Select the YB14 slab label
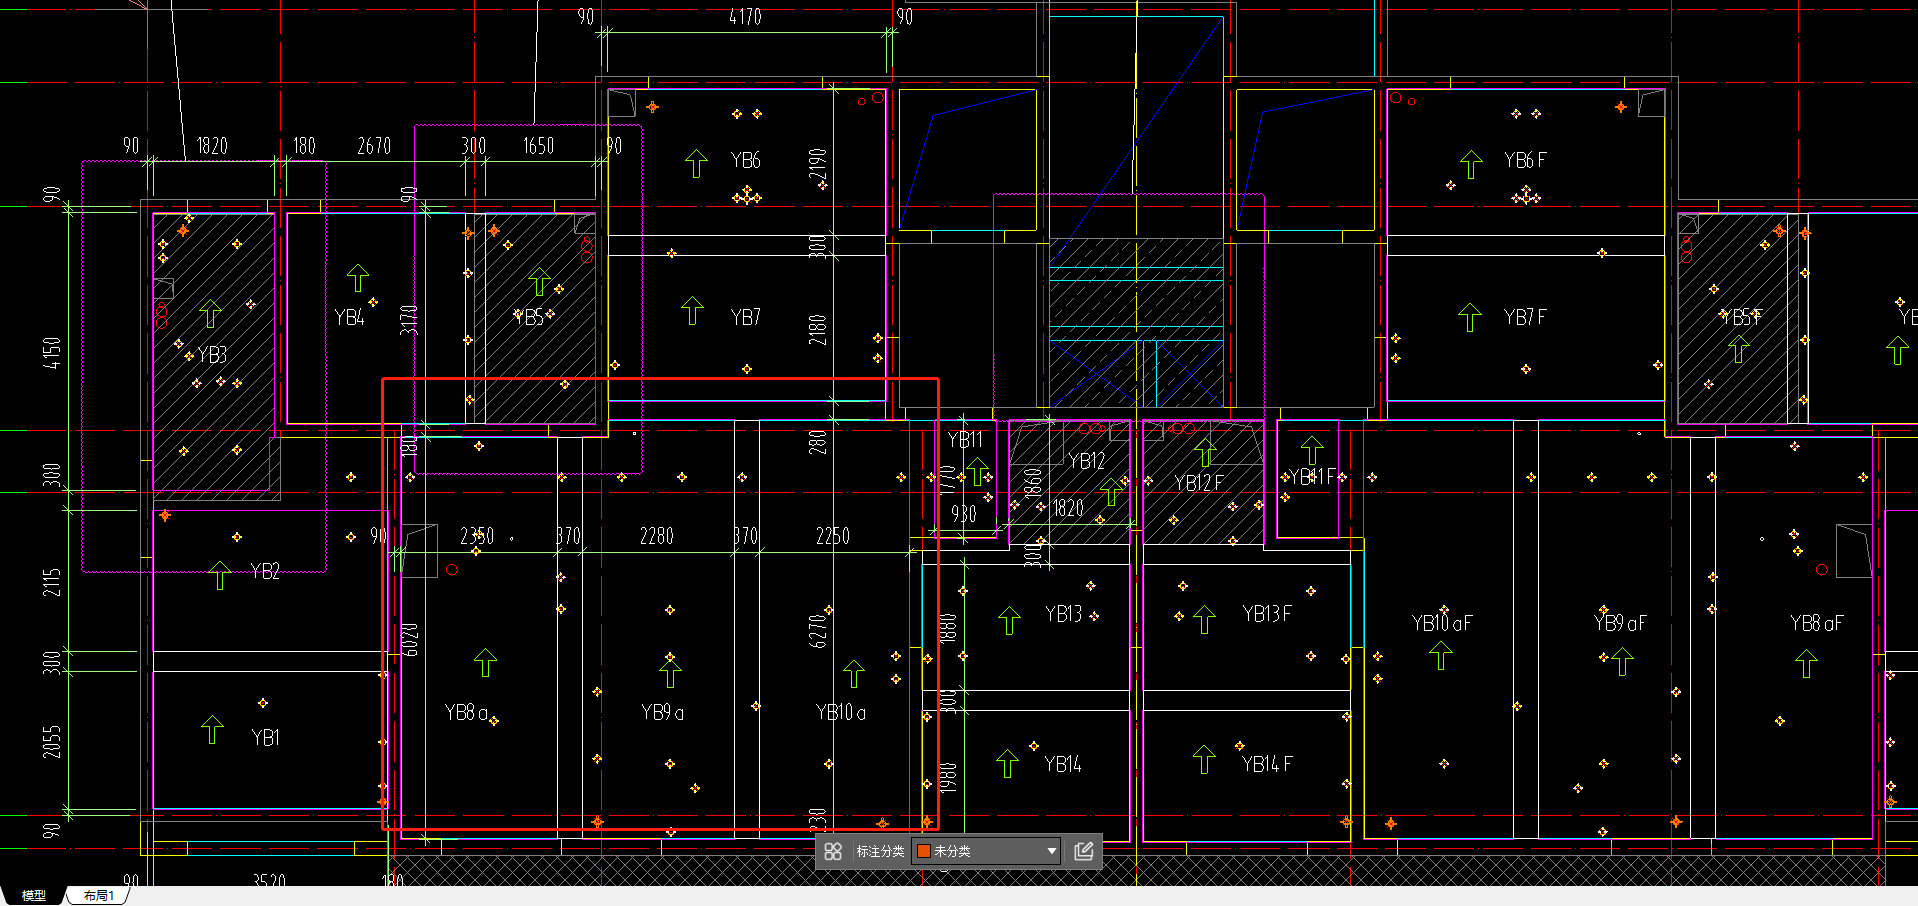1918x906 pixels. (1063, 765)
